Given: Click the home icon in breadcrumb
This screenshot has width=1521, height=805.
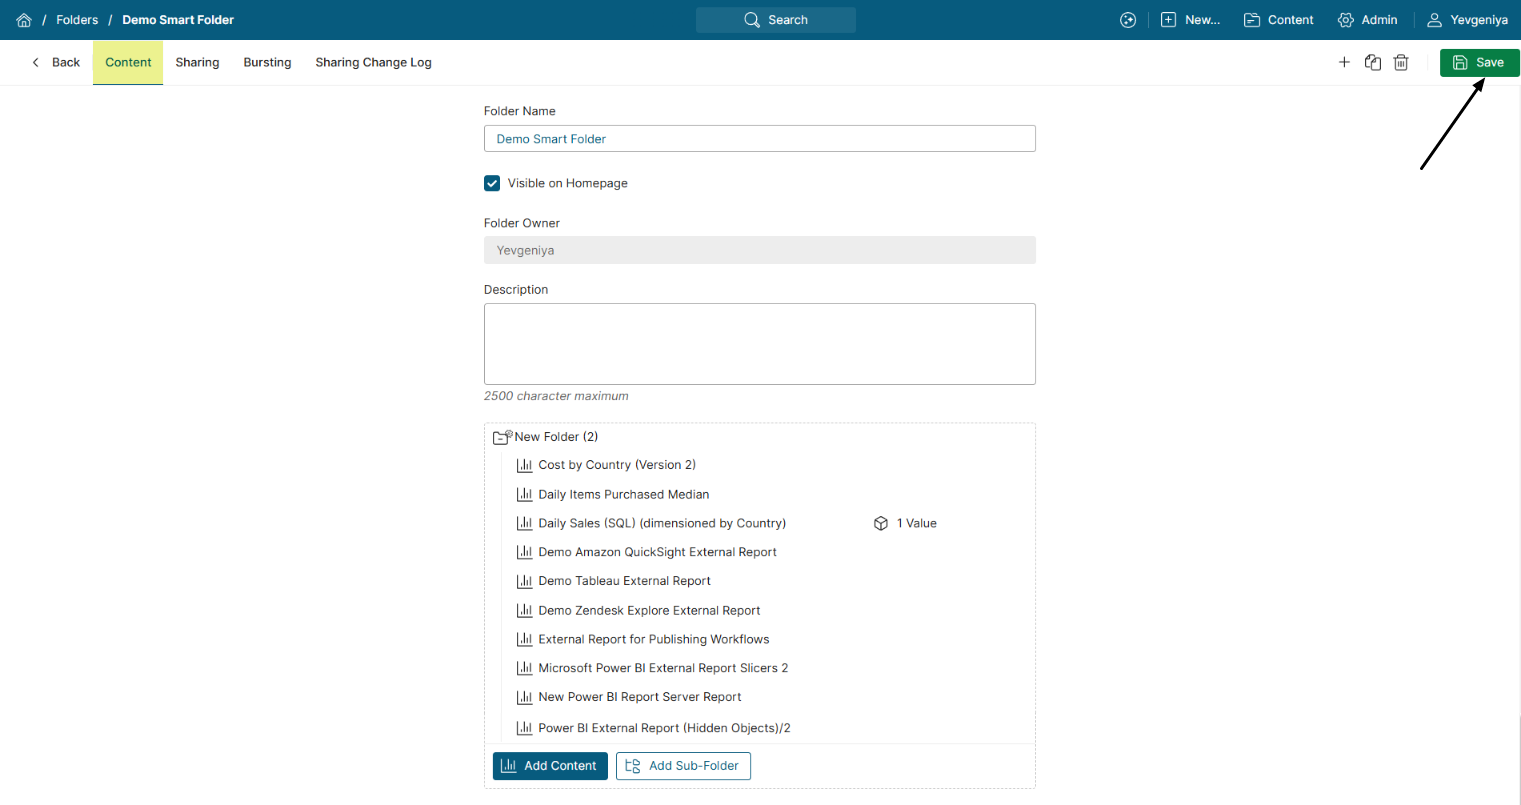Looking at the screenshot, I should [x=24, y=20].
